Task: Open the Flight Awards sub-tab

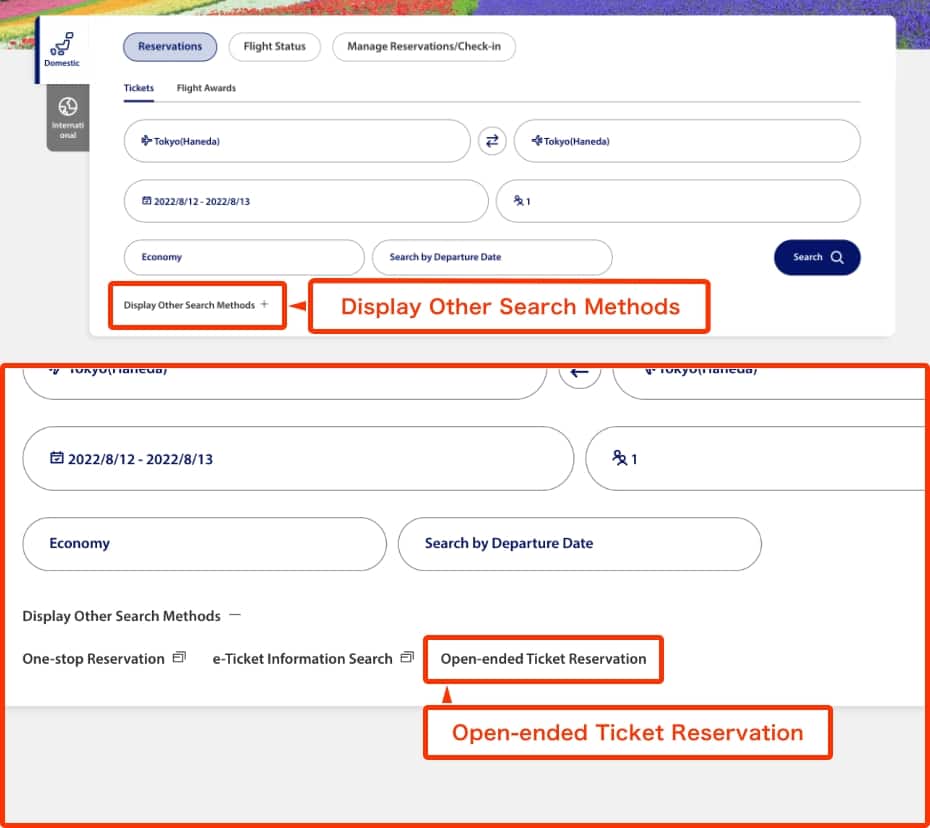Action: point(206,88)
